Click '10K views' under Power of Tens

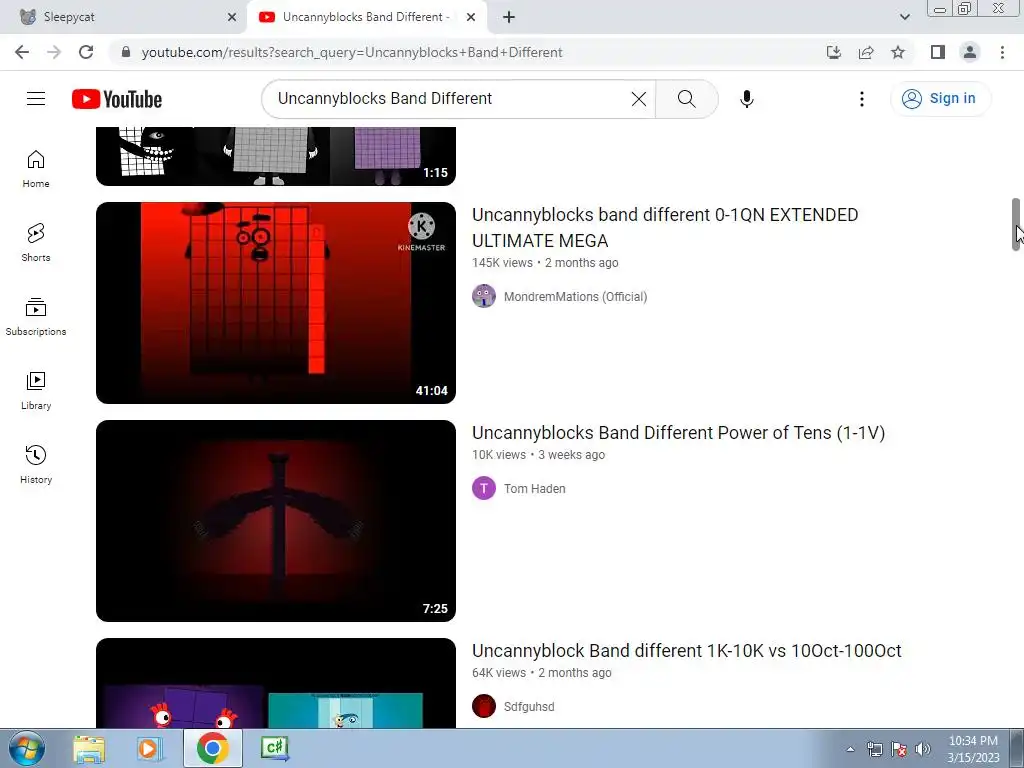[498, 455]
